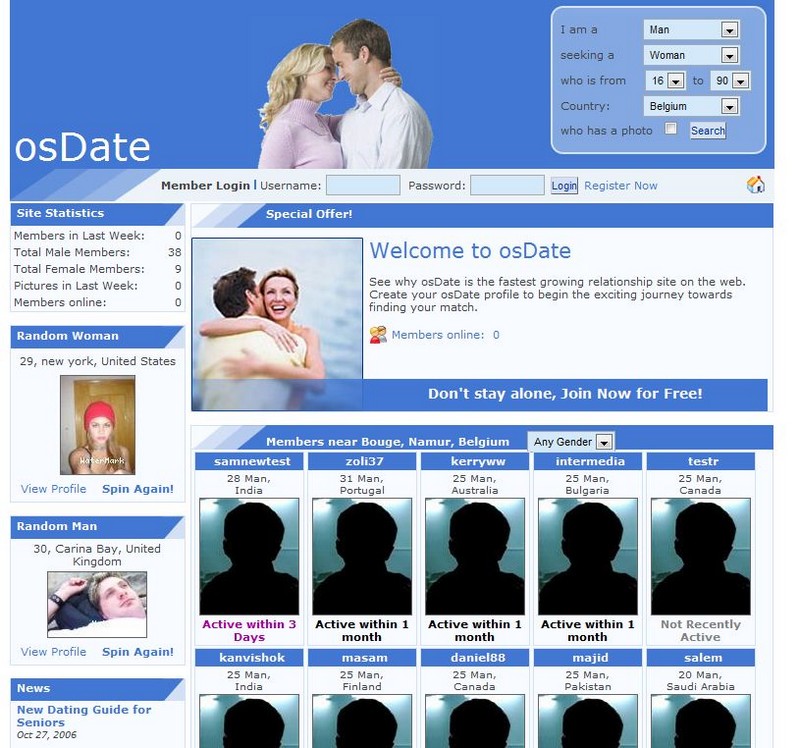Click the members online people icon

pos(378,335)
